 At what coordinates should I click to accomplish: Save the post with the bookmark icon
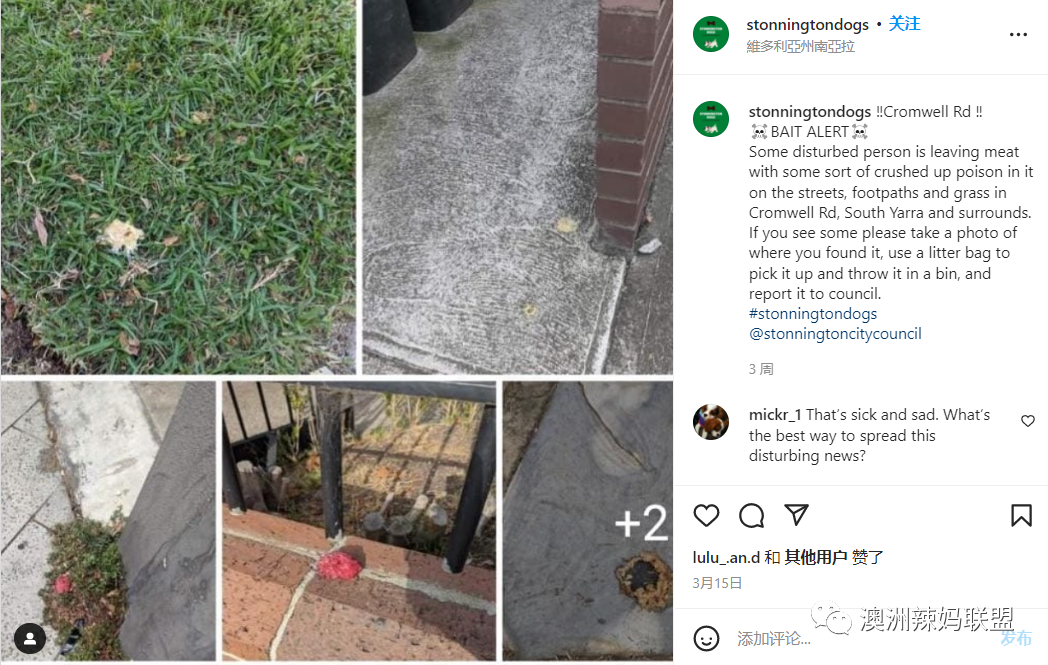(1021, 515)
